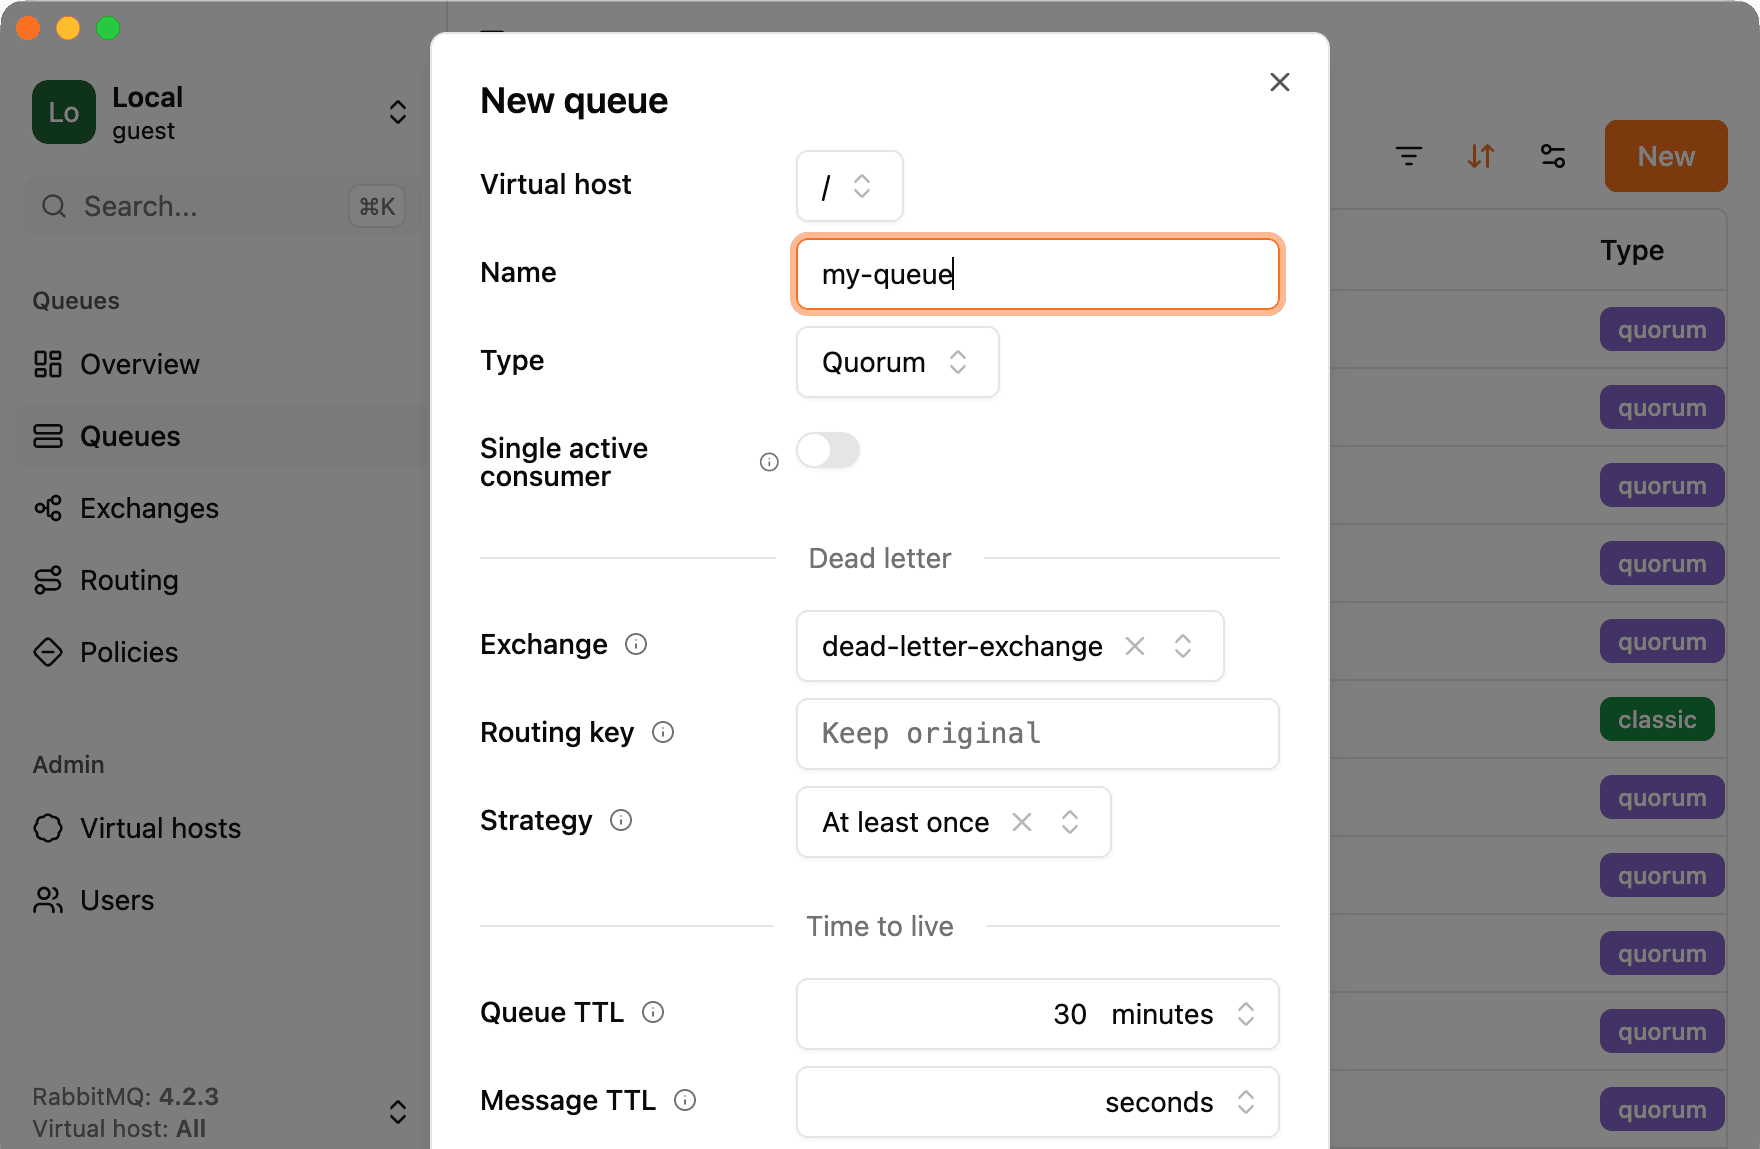1760x1149 pixels.
Task: Open Virtual hosts under Admin
Action: 160,828
